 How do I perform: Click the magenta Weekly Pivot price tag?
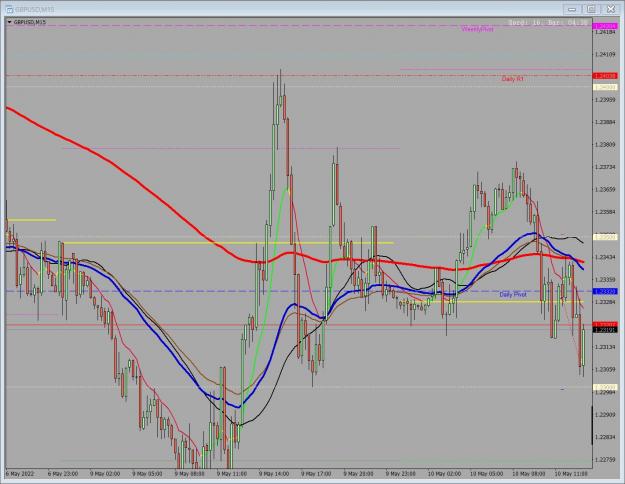click(x=605, y=26)
